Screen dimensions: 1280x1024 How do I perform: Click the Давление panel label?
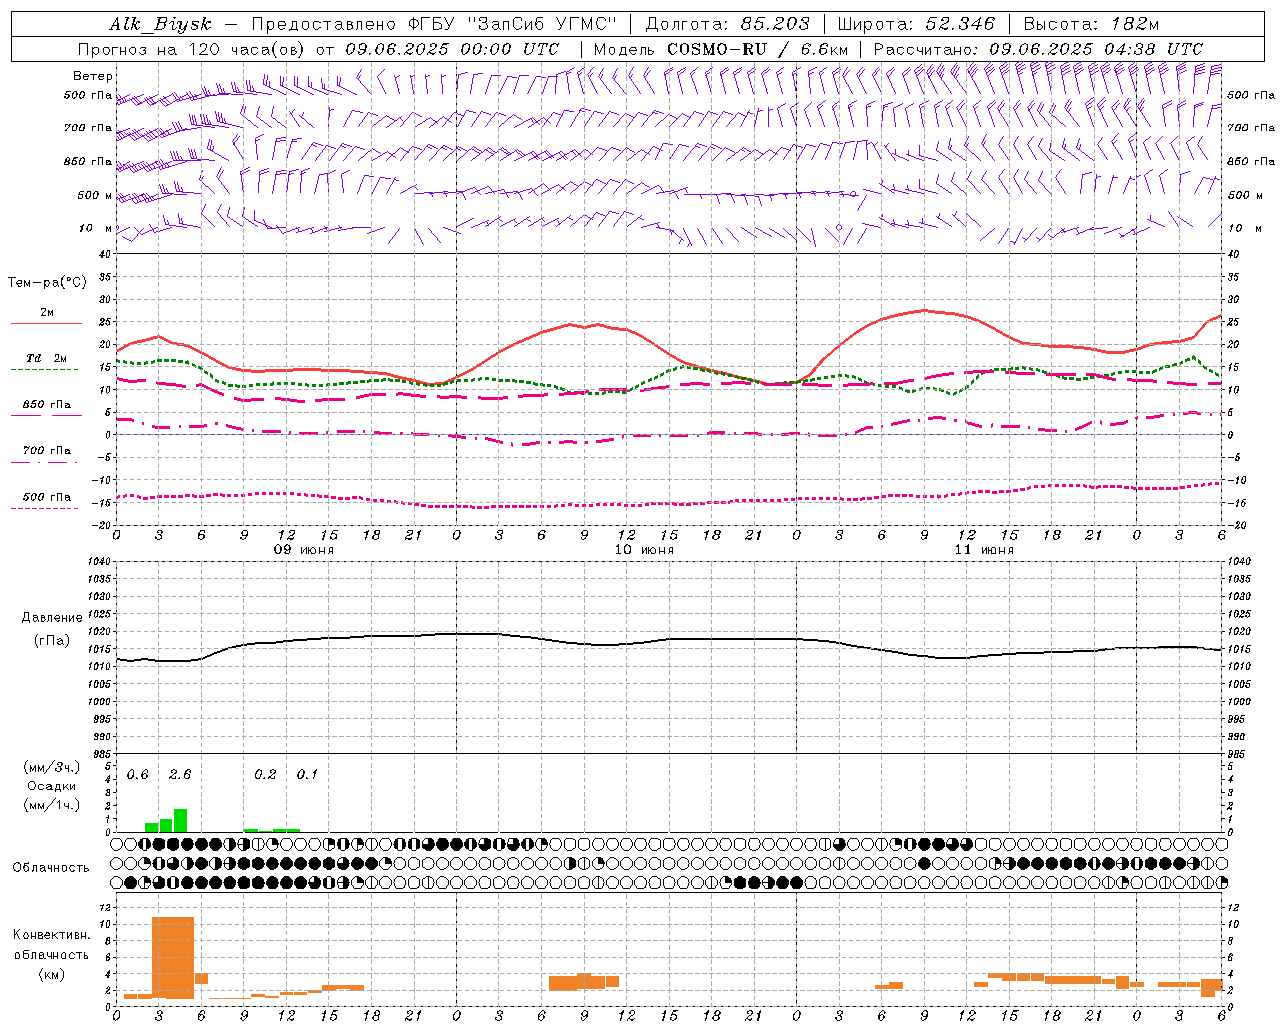pyautogui.click(x=52, y=618)
